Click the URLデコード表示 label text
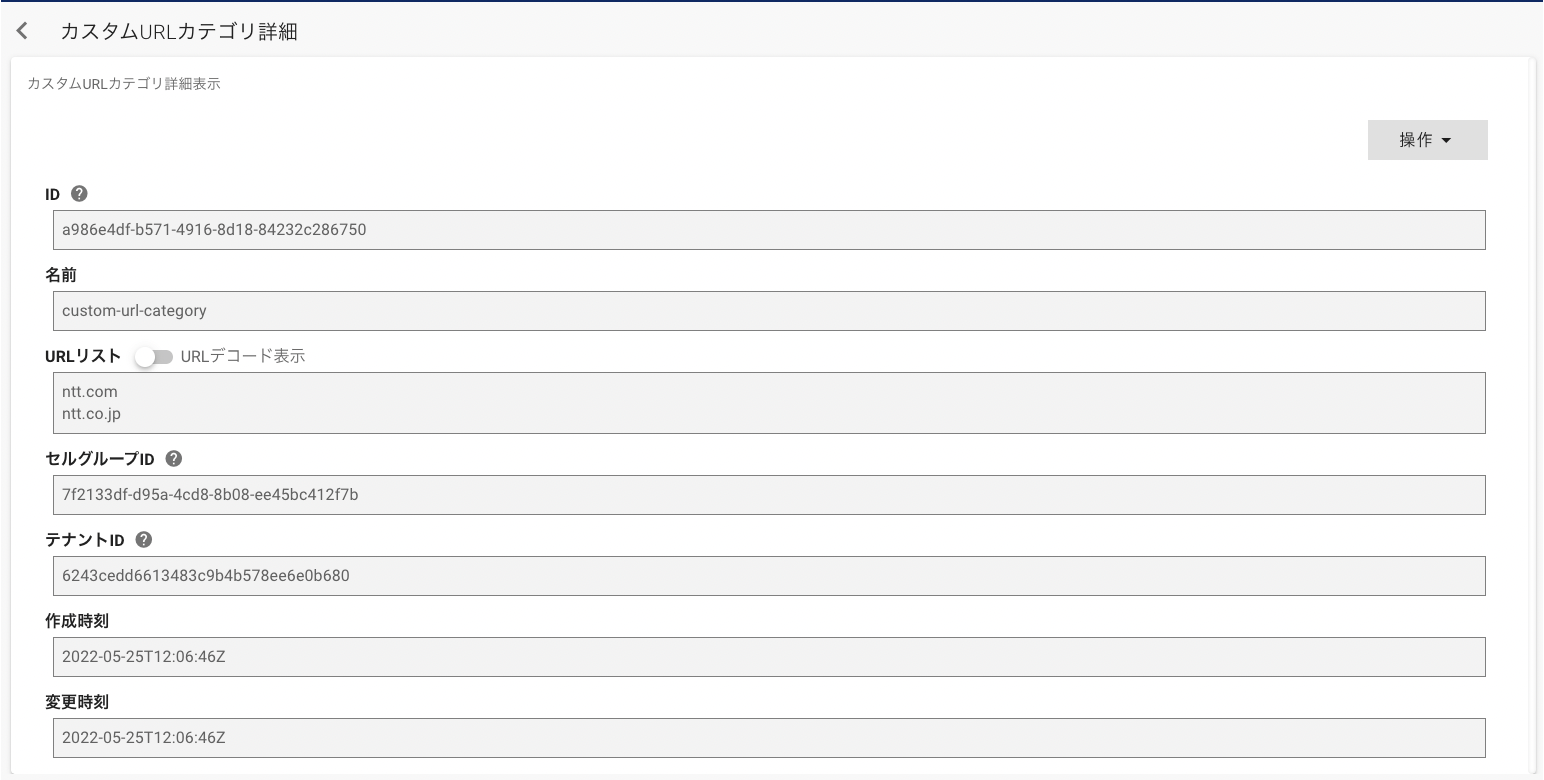The width and height of the screenshot is (1544, 780). pos(243,356)
